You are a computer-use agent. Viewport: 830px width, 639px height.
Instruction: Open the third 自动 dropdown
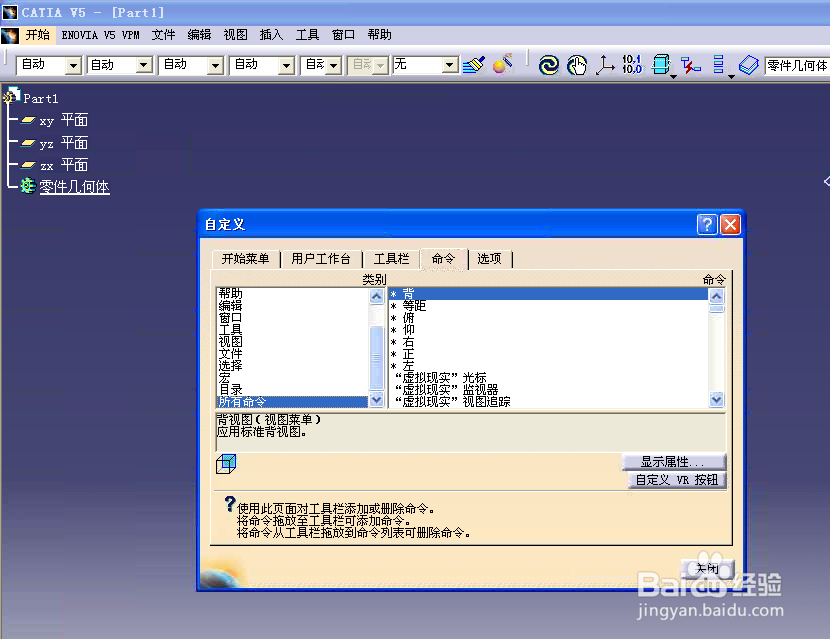click(x=215, y=66)
